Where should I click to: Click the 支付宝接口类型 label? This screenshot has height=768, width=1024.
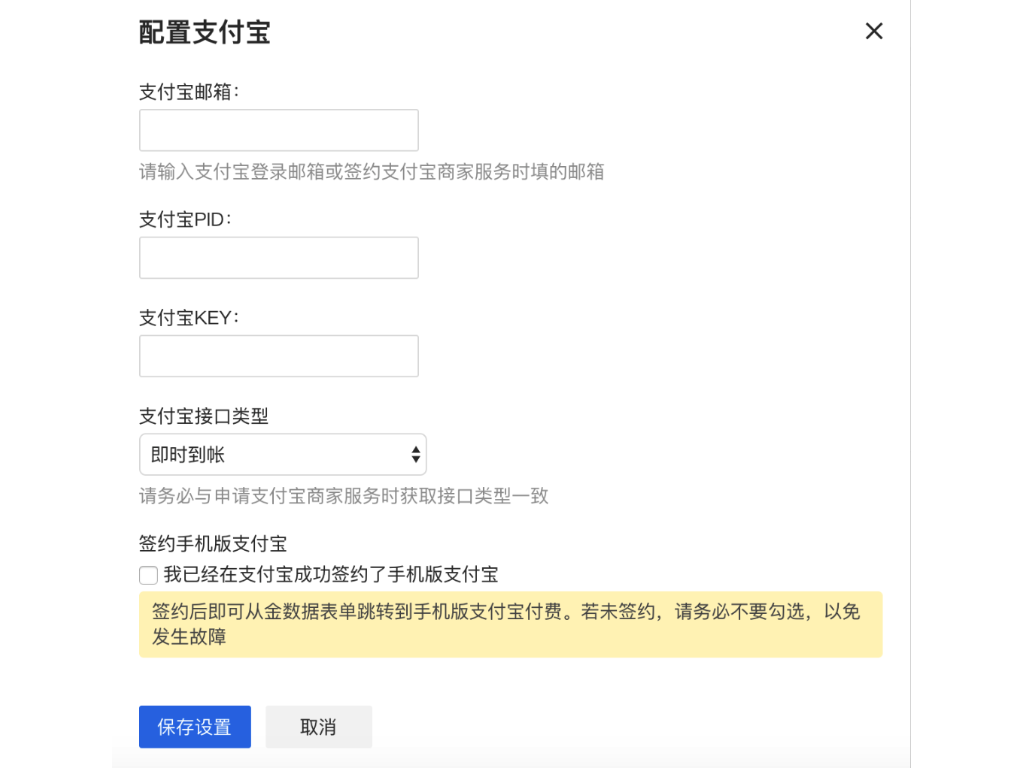pos(204,416)
